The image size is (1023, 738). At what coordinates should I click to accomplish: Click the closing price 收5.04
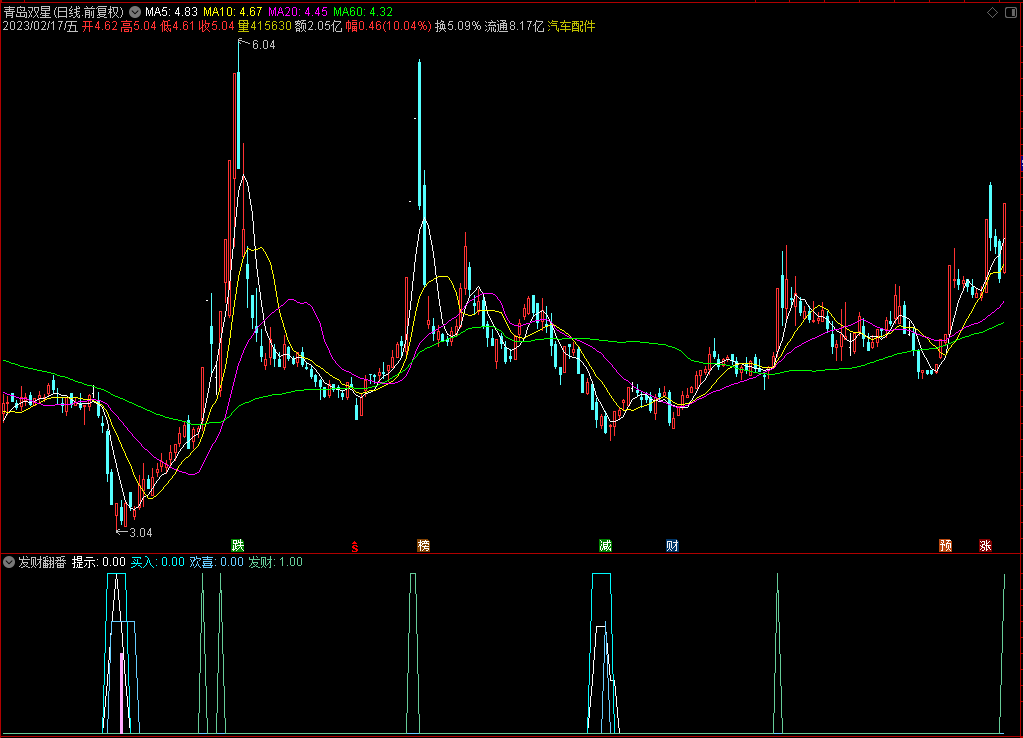(x=217, y=26)
